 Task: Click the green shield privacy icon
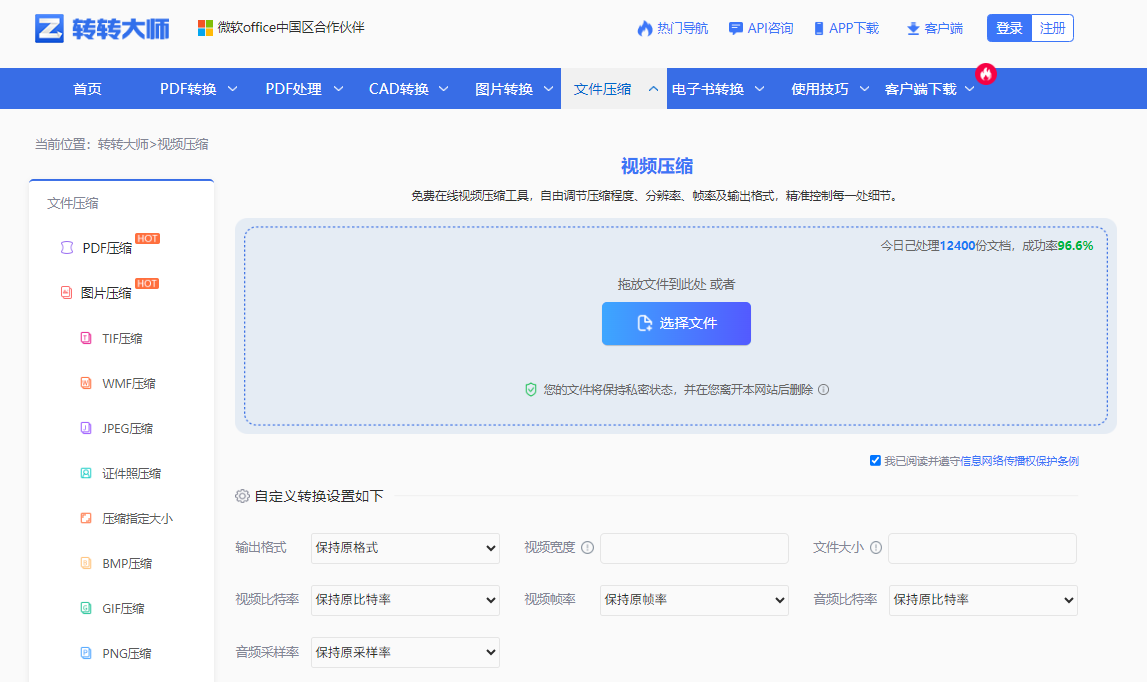531,389
